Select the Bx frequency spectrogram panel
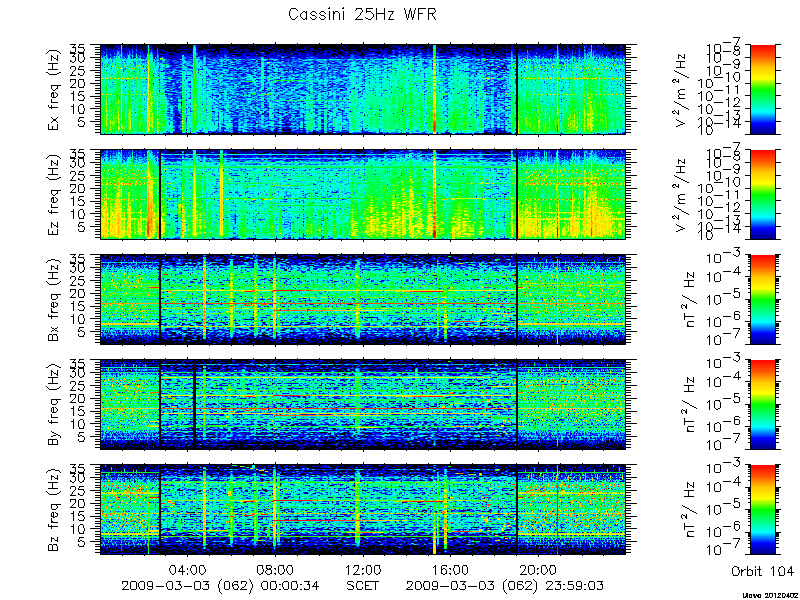The image size is (800, 600). pyautogui.click(x=363, y=299)
